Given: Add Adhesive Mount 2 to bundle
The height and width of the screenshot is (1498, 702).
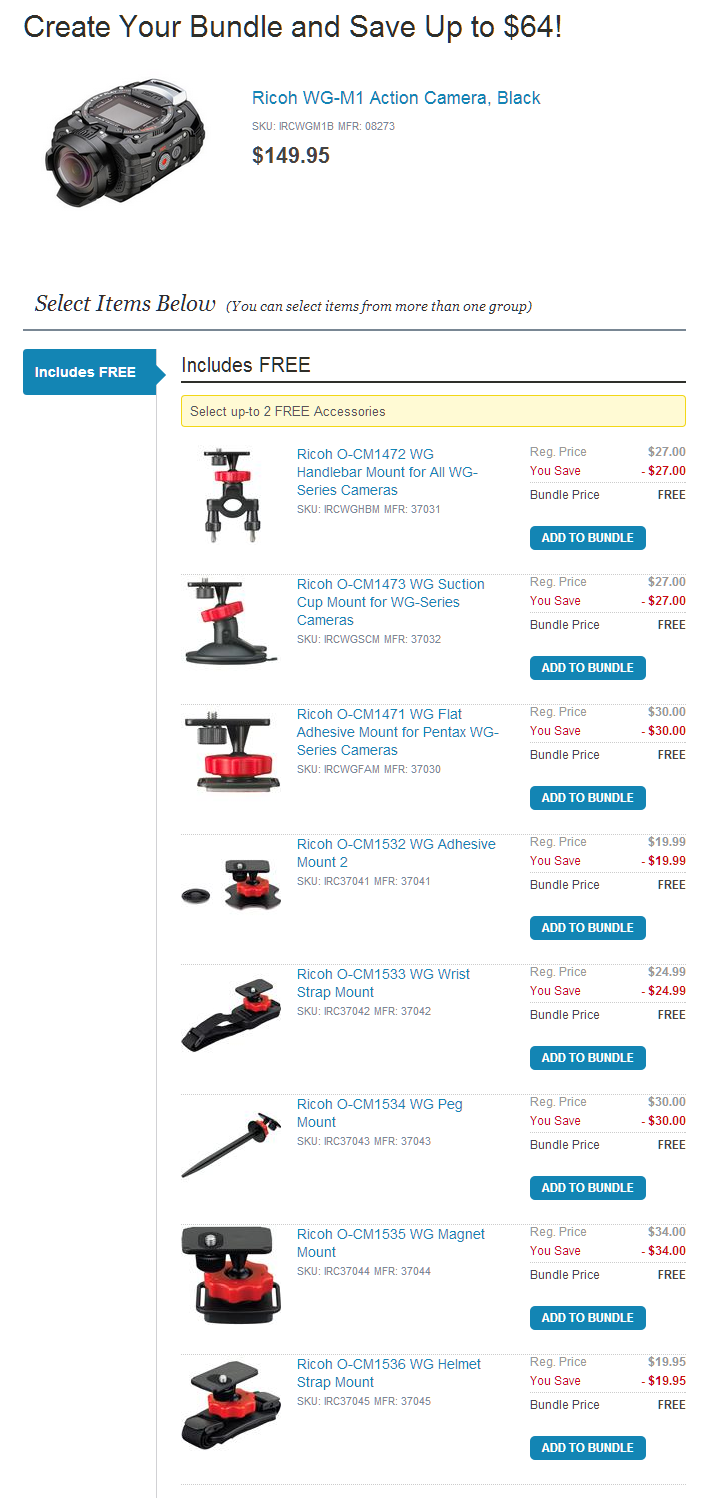Looking at the screenshot, I should click(588, 928).
